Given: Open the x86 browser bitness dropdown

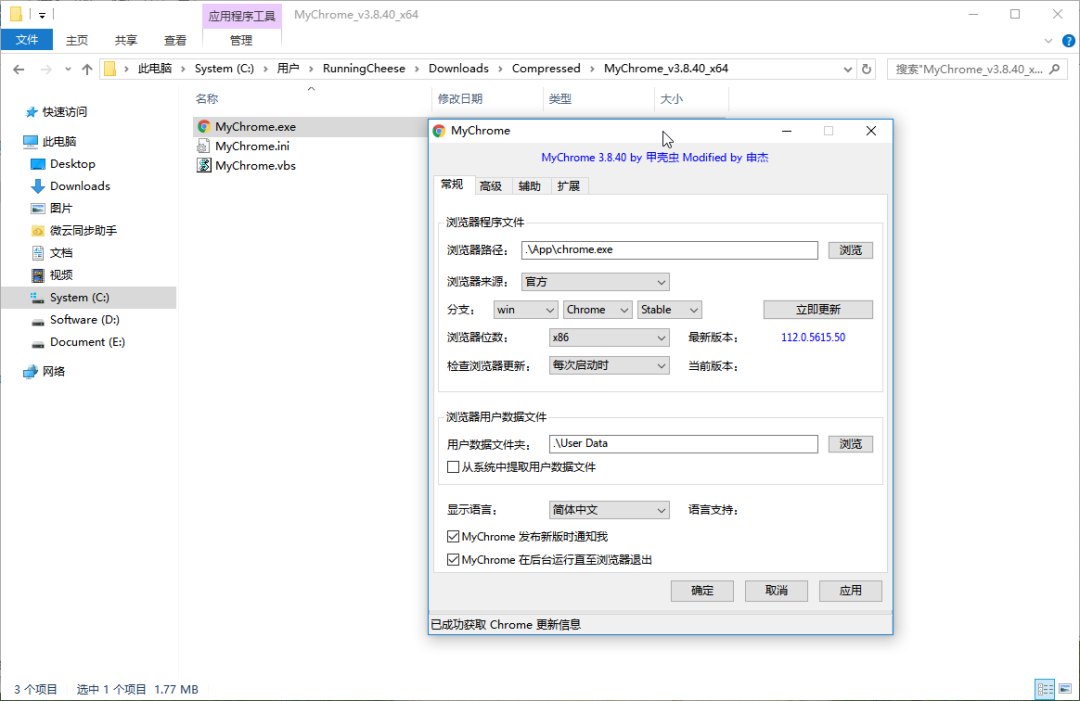Looking at the screenshot, I should tap(609, 337).
